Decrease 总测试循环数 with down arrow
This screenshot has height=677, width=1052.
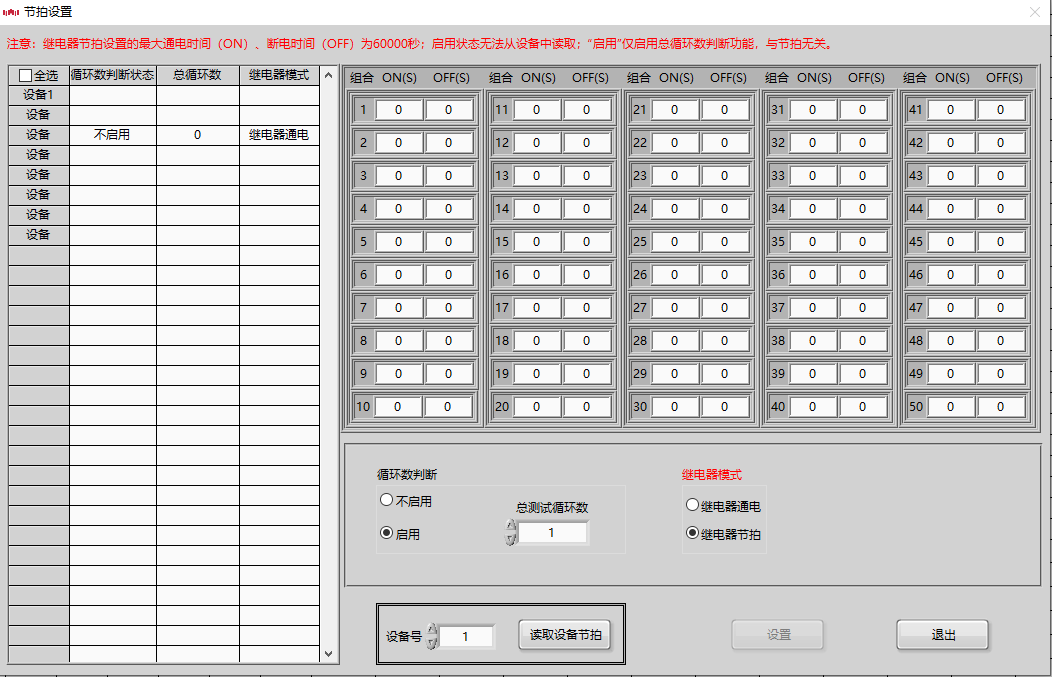tap(511, 539)
